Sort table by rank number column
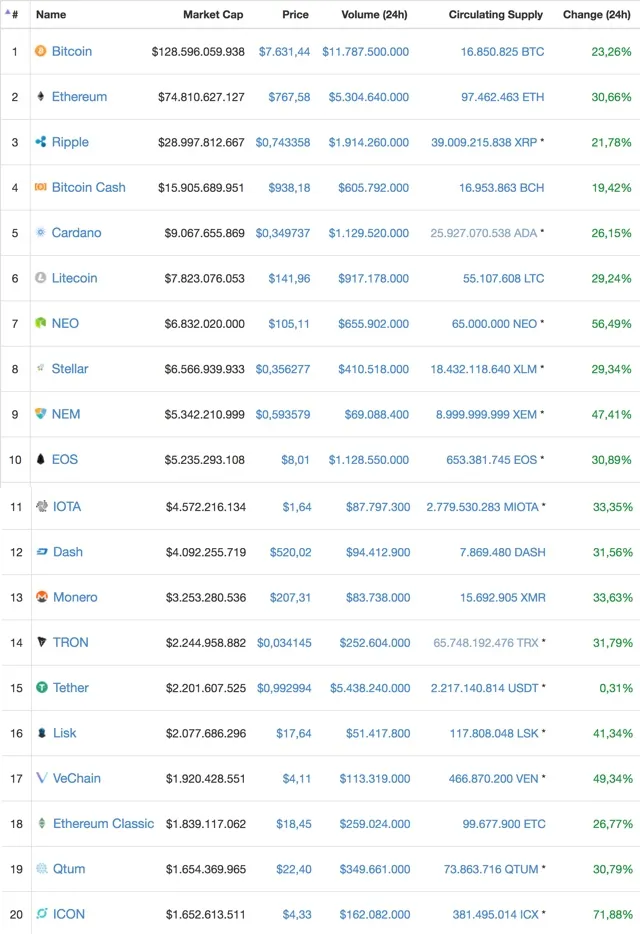The image size is (640, 934). (x=13, y=14)
